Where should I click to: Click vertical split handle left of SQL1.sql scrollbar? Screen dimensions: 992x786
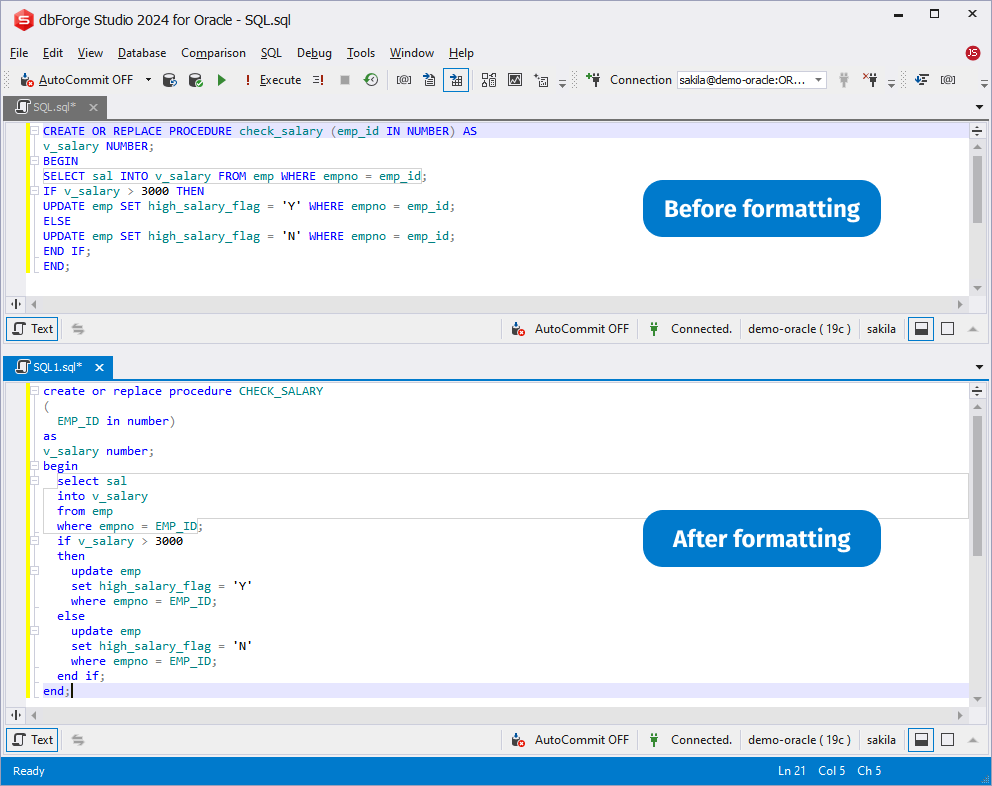[x=16, y=715]
